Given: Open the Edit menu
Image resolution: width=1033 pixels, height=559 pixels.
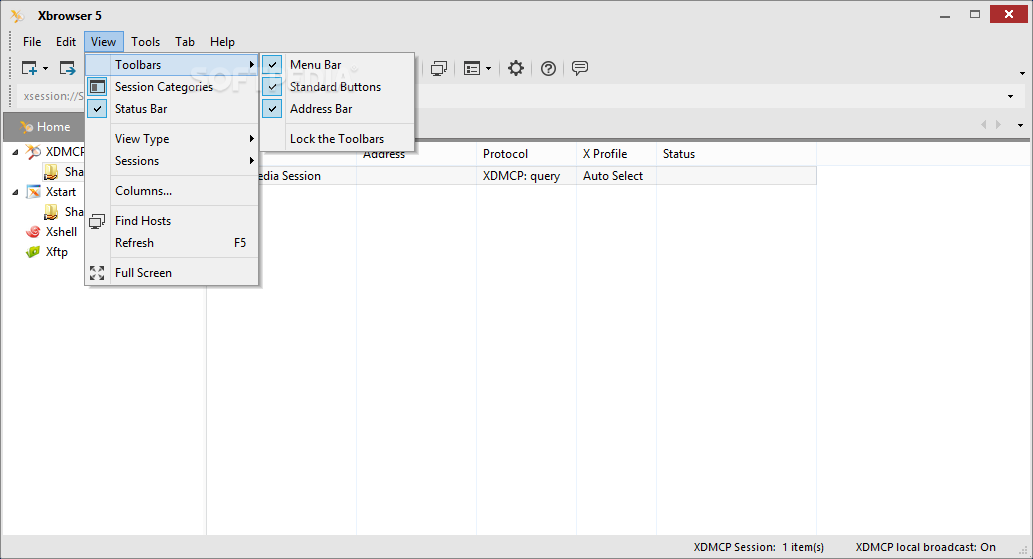Looking at the screenshot, I should [66, 41].
